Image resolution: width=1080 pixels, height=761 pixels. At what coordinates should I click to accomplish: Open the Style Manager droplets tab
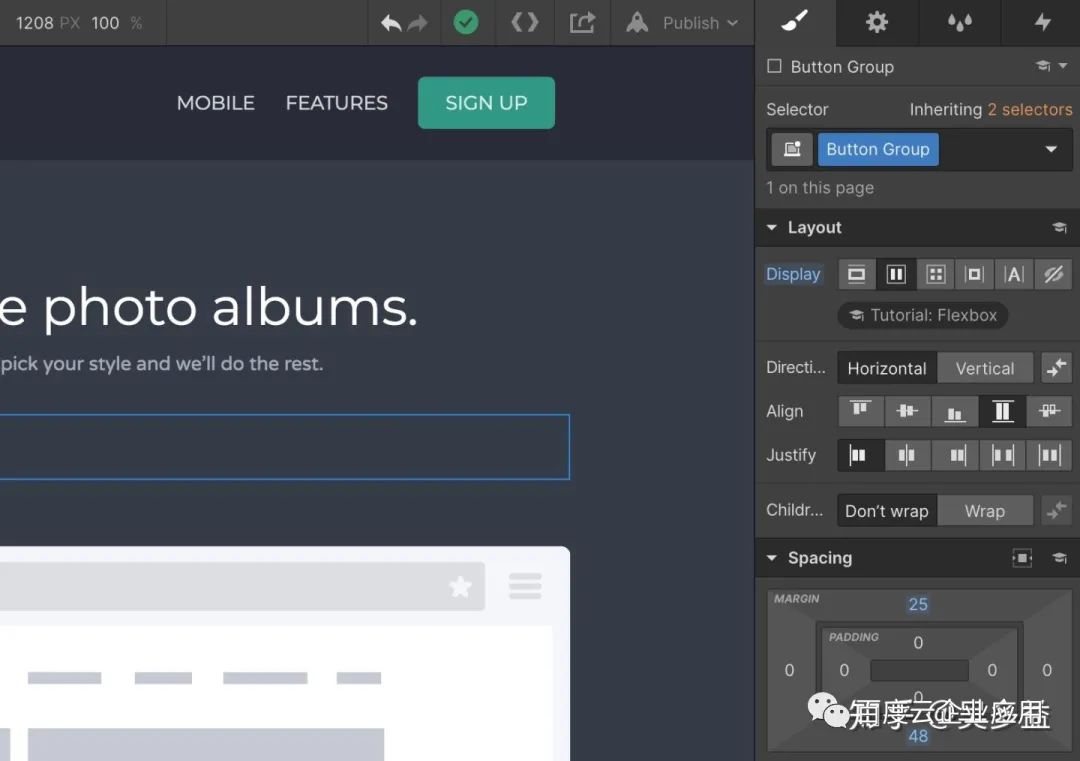pos(959,22)
